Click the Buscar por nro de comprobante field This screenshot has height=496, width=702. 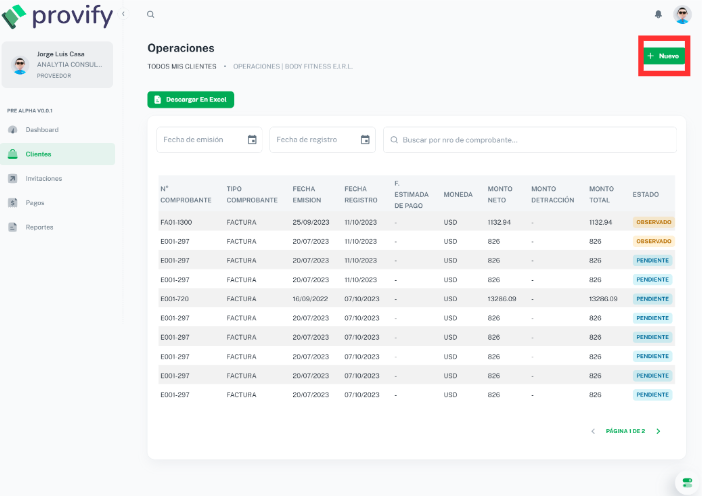[x=530, y=140]
